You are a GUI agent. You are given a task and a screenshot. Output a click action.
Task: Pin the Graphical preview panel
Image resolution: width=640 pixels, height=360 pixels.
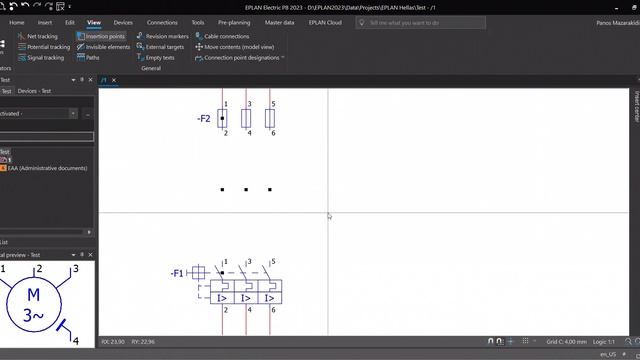82,255
